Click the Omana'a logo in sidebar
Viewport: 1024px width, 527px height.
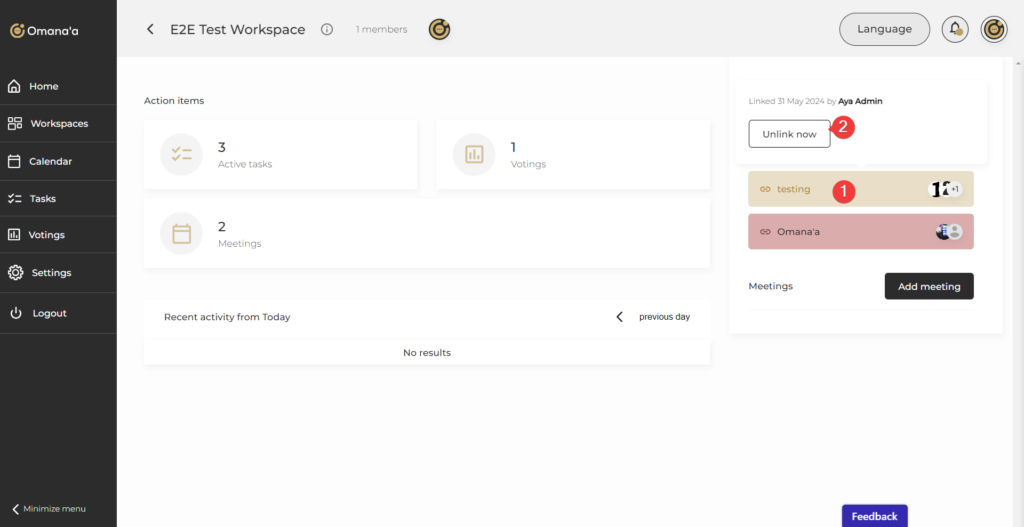[45, 31]
